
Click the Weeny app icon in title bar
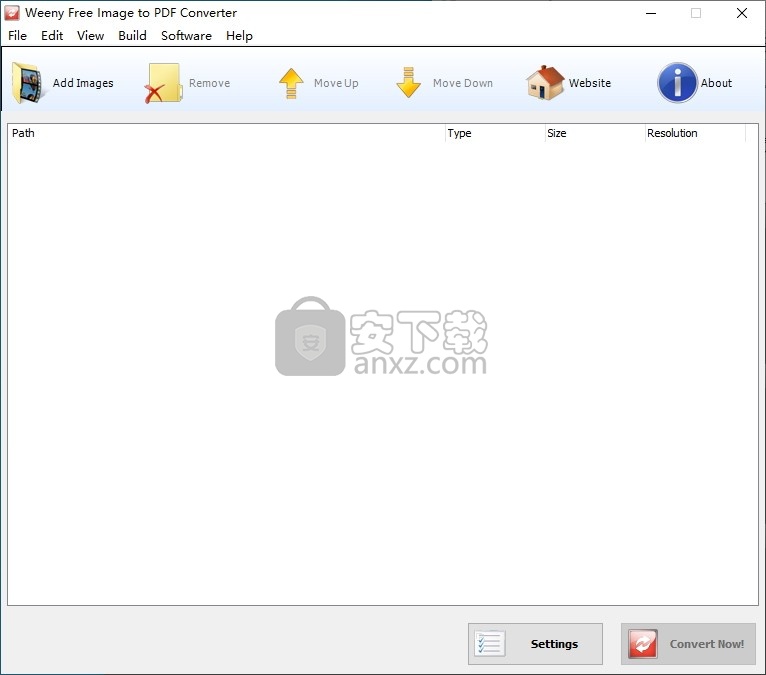tap(12, 13)
